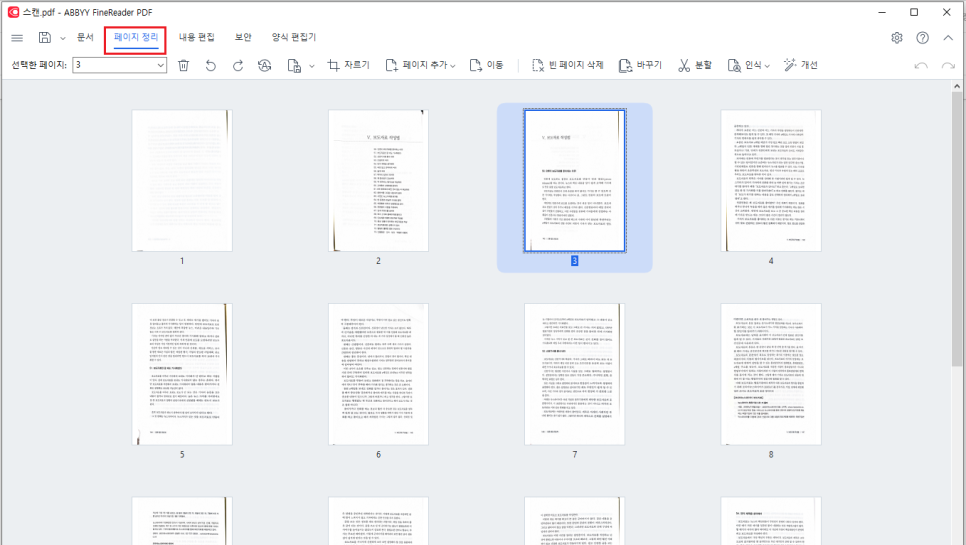Open the help question mark icon
Image resolution: width=966 pixels, height=545 pixels.
coord(922,38)
